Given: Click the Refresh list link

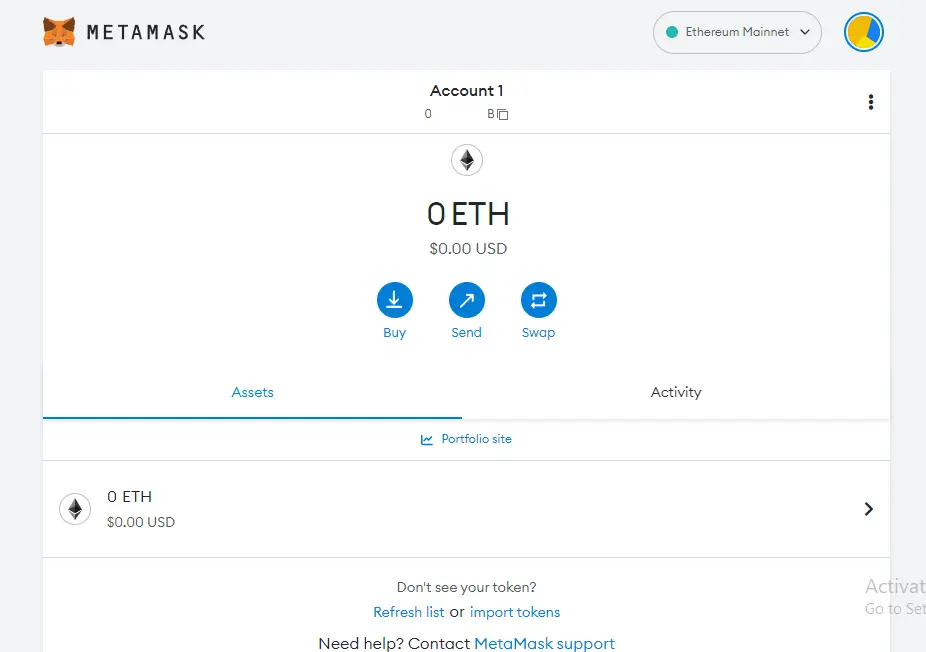Looking at the screenshot, I should [x=409, y=612].
